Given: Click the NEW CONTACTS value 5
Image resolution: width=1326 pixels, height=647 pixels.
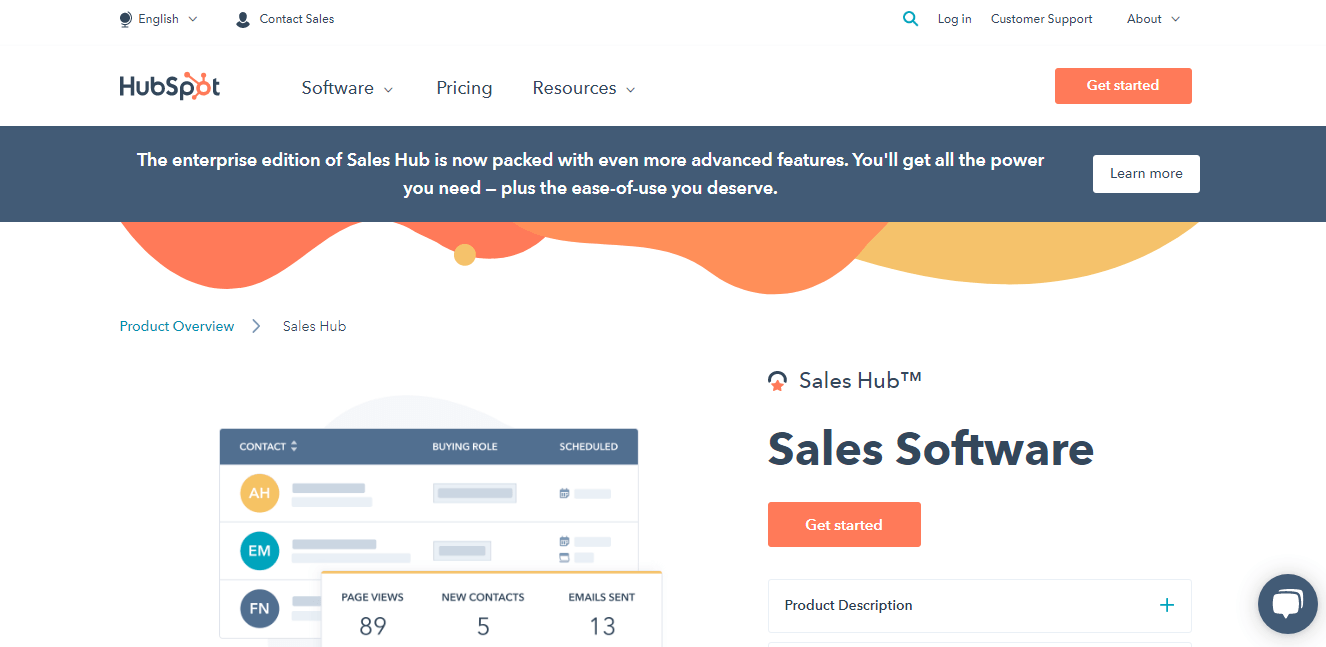Looking at the screenshot, I should pos(483,626).
